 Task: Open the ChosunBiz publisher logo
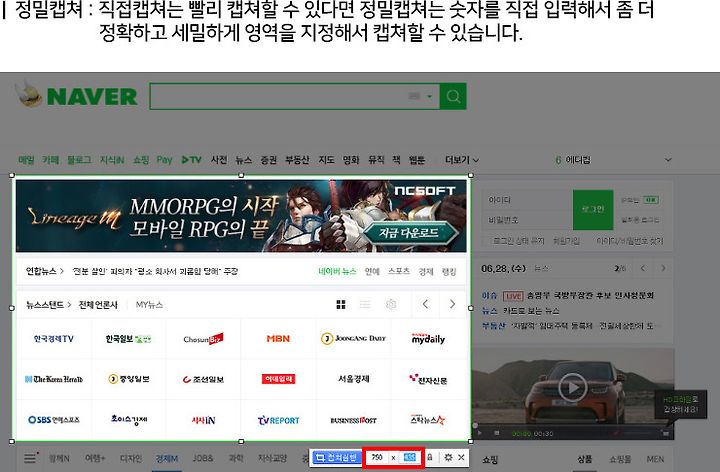[x=203, y=339]
